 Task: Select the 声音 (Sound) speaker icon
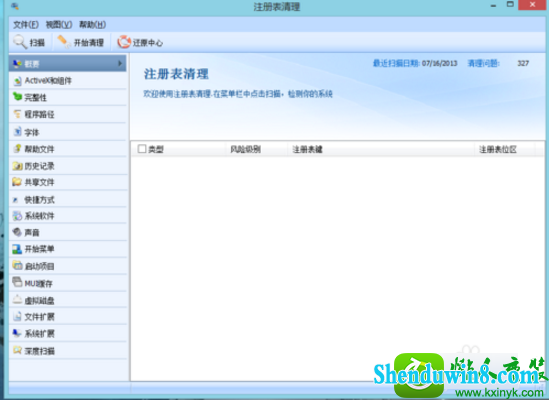[x=17, y=232]
